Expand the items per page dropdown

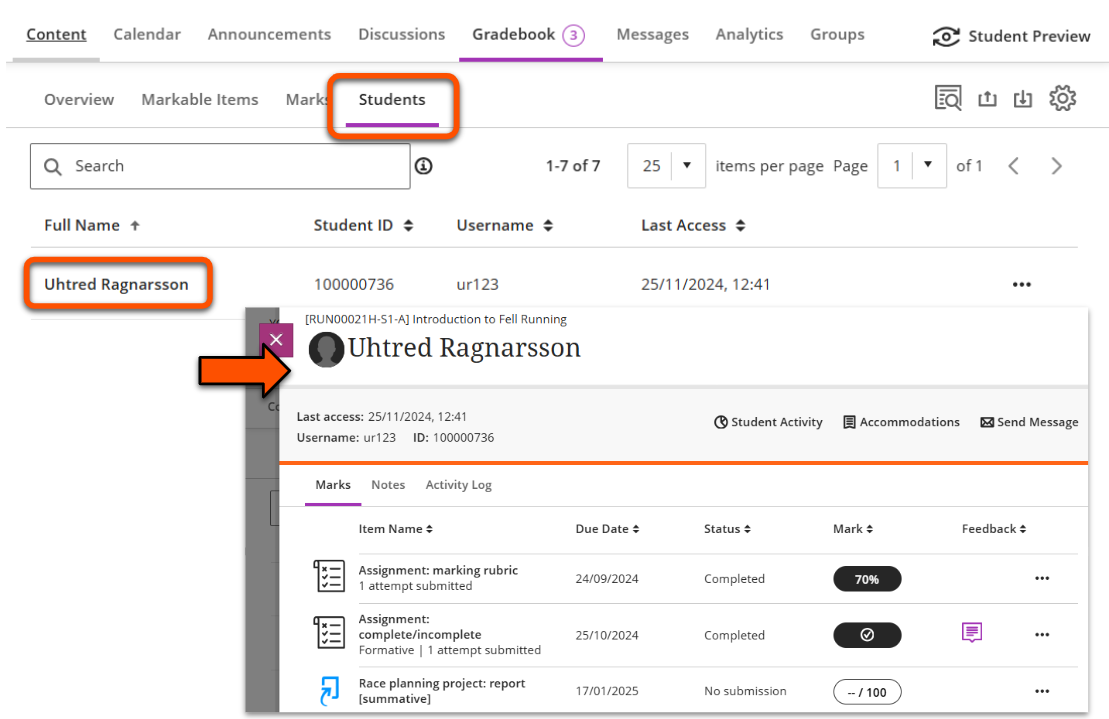click(x=687, y=166)
